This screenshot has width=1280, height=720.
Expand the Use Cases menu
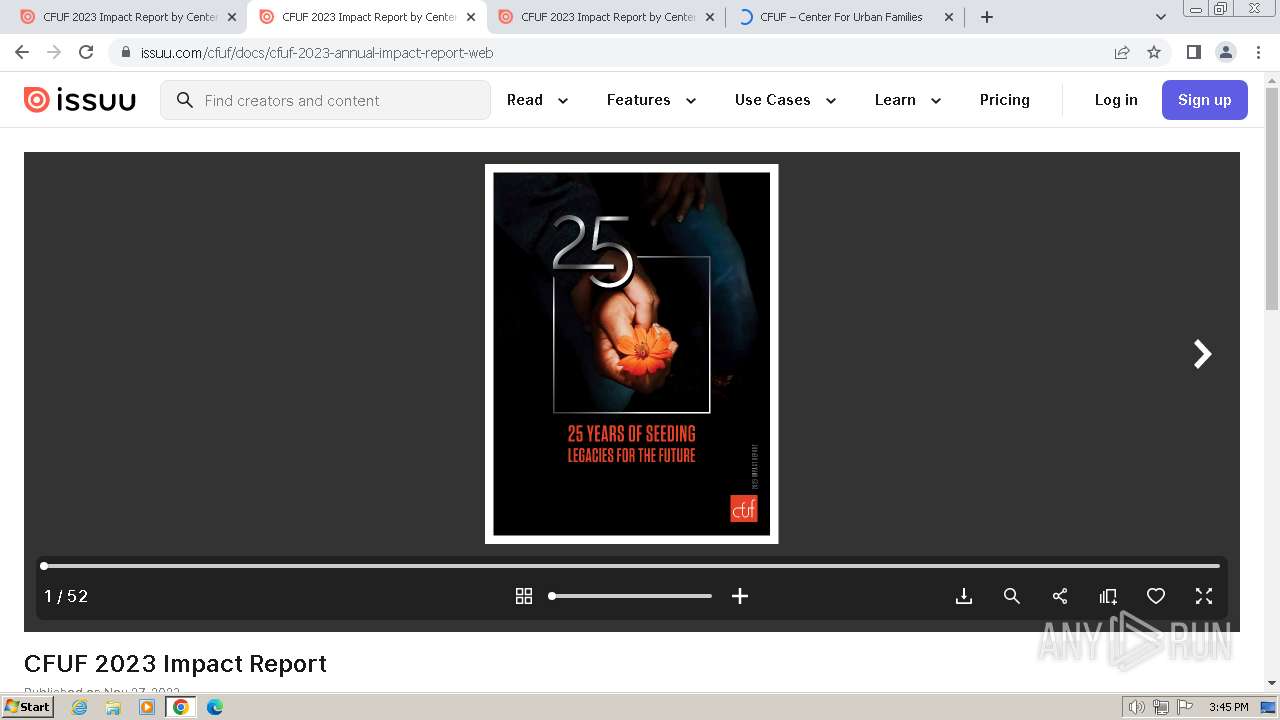[785, 100]
